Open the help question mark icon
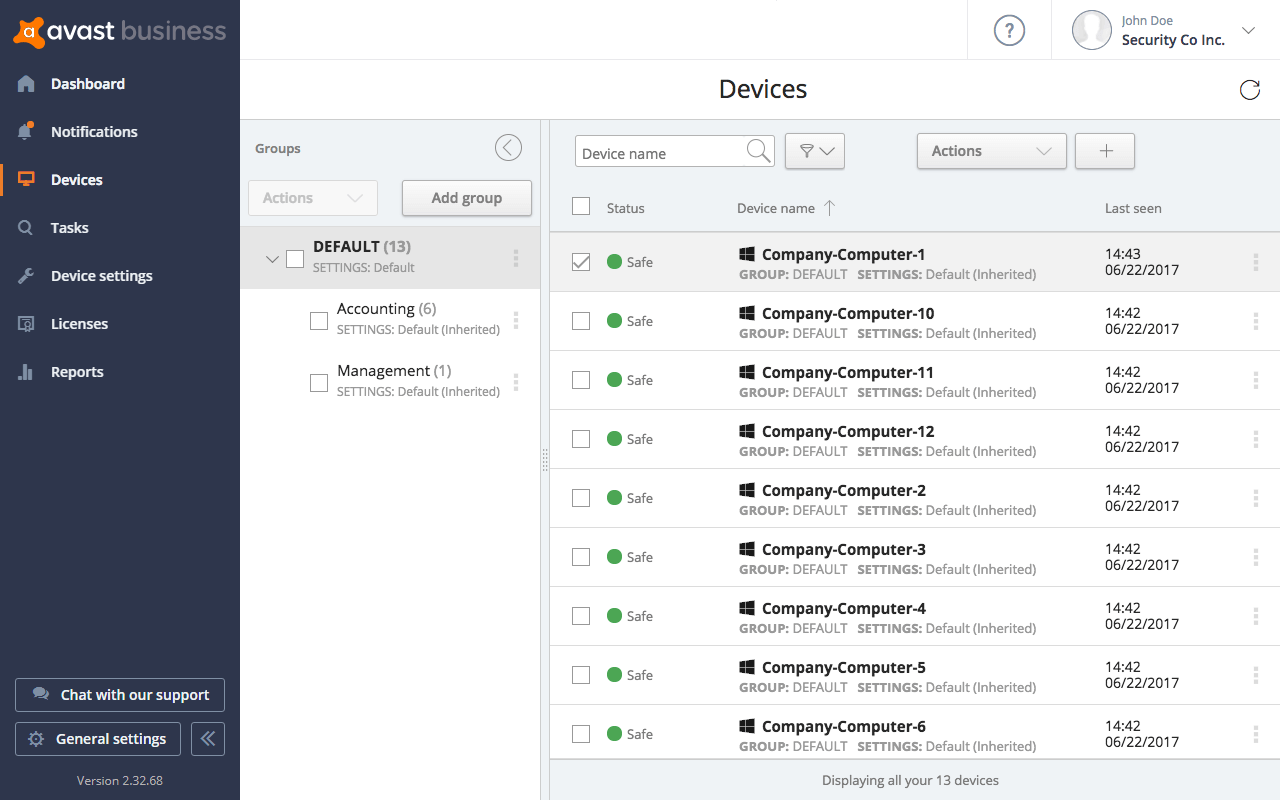Image resolution: width=1280 pixels, height=800 pixels. 1009,30
